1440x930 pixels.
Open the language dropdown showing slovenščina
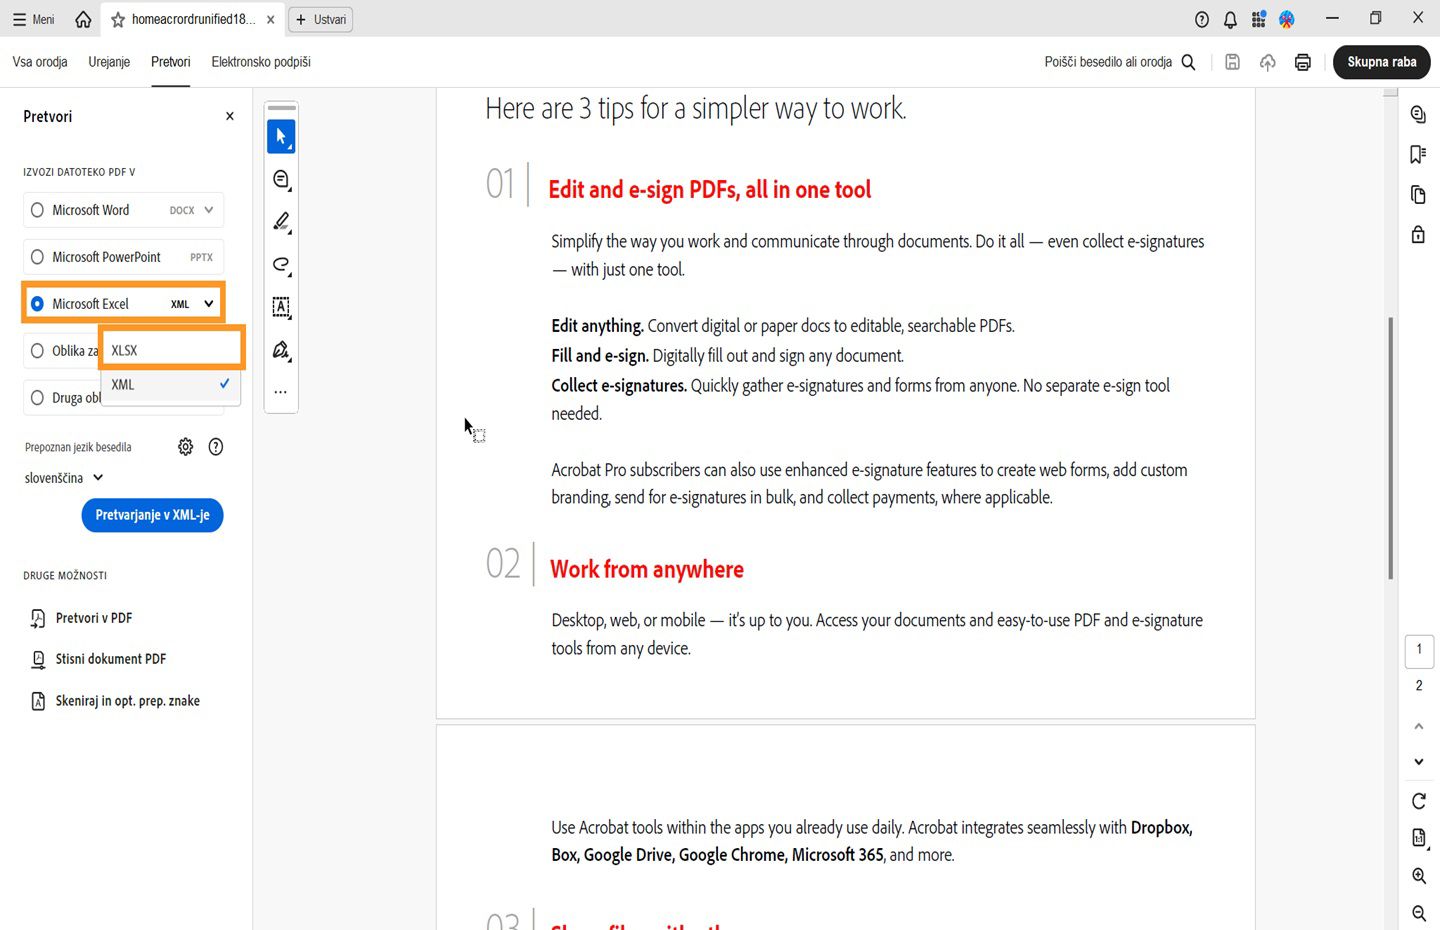[63, 478]
